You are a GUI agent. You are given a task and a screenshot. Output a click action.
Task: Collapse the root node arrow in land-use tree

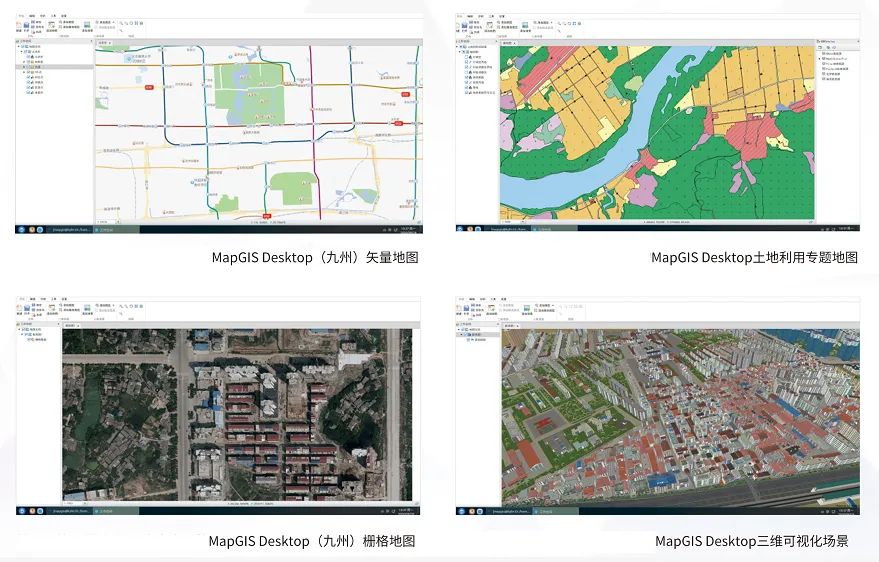click(457, 47)
